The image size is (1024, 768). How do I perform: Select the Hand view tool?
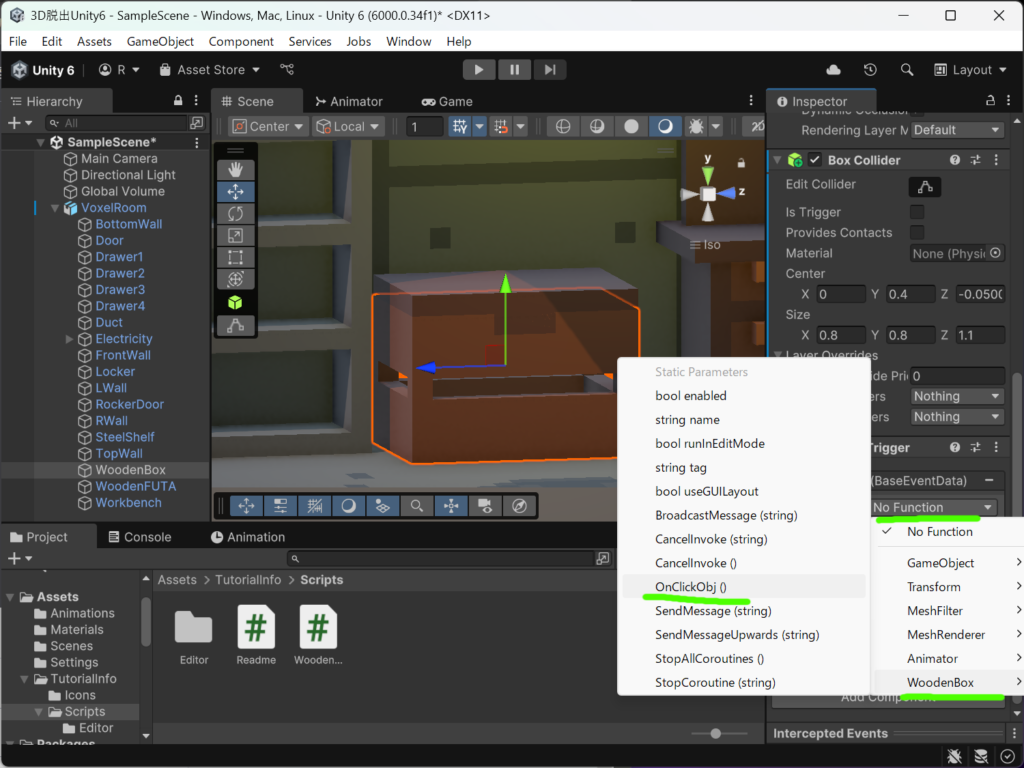click(235, 170)
